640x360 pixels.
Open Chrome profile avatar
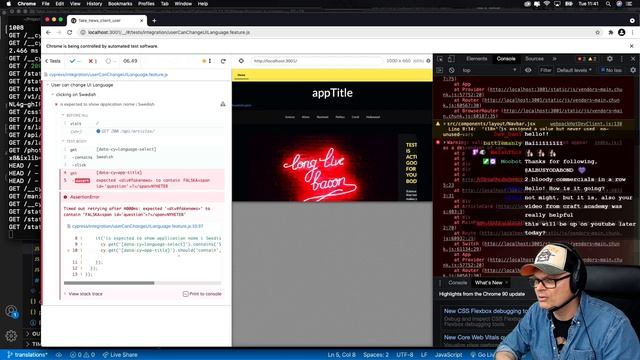coord(622,32)
